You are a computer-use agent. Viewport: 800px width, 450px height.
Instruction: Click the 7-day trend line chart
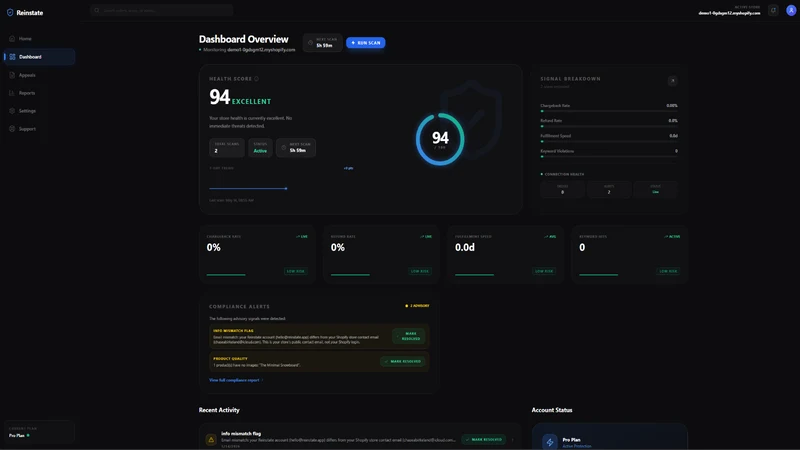click(248, 188)
